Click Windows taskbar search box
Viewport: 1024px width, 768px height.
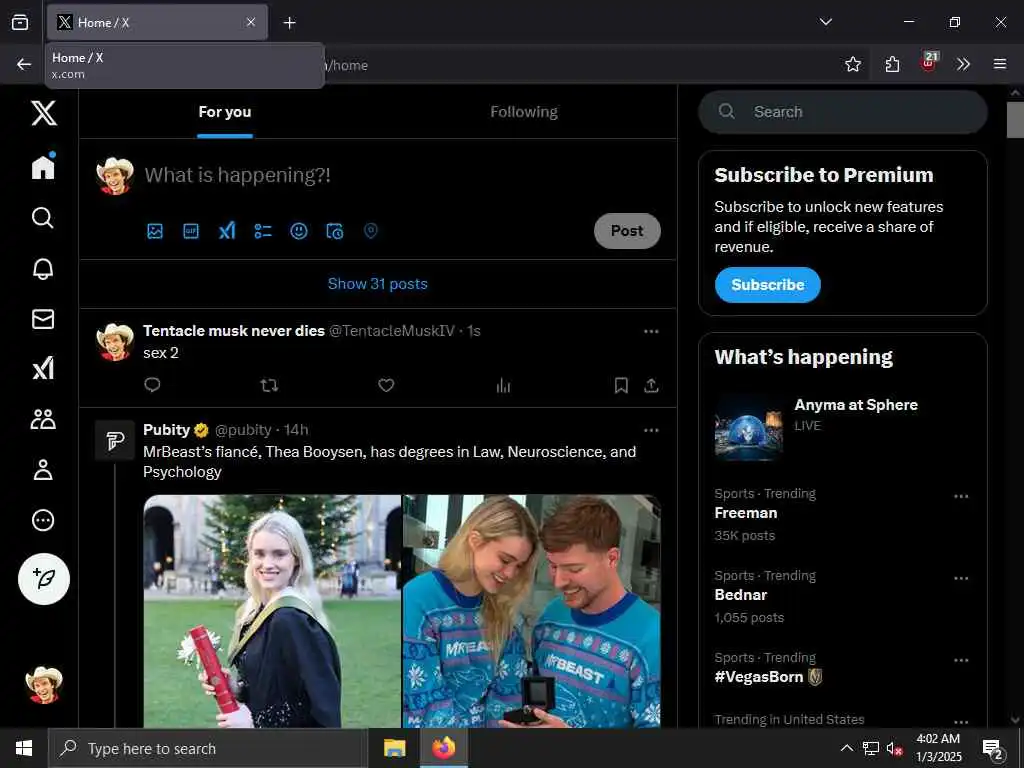pos(208,748)
